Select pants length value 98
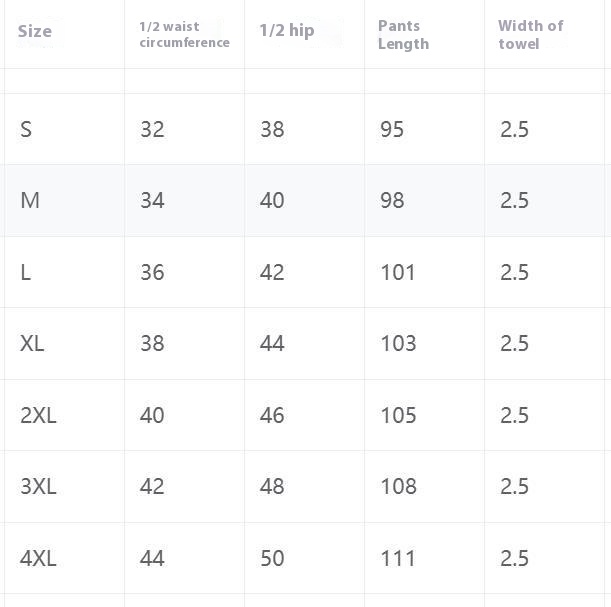Screen dimensions: 611x607 pos(392,200)
